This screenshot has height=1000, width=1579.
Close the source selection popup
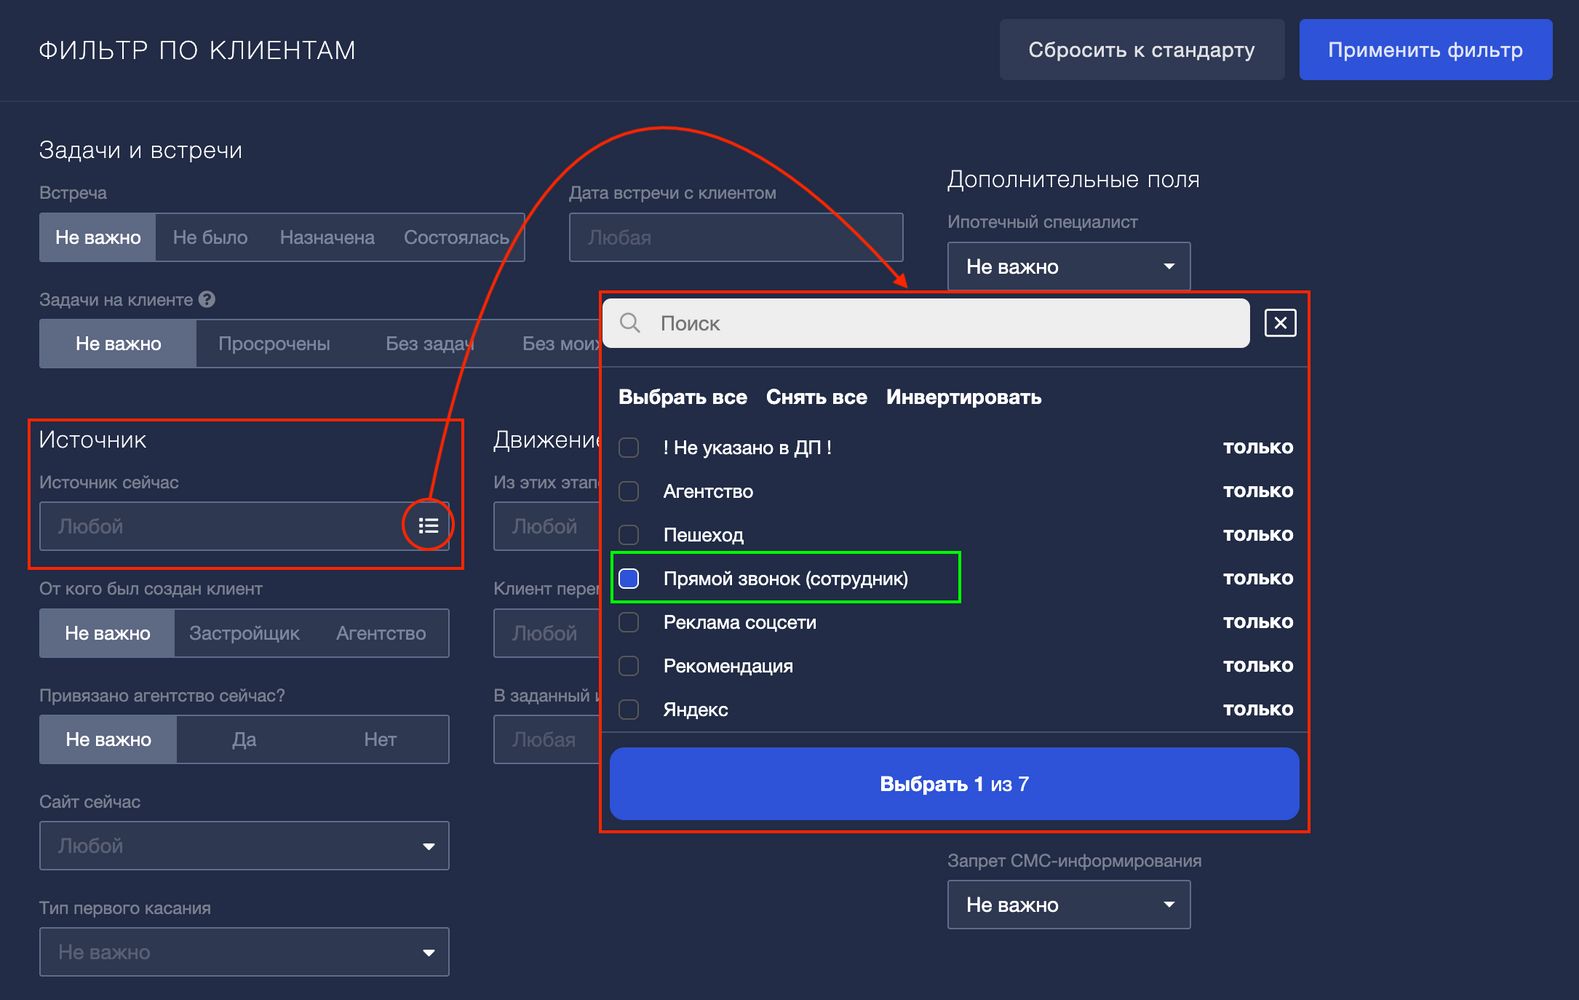pos(1280,323)
